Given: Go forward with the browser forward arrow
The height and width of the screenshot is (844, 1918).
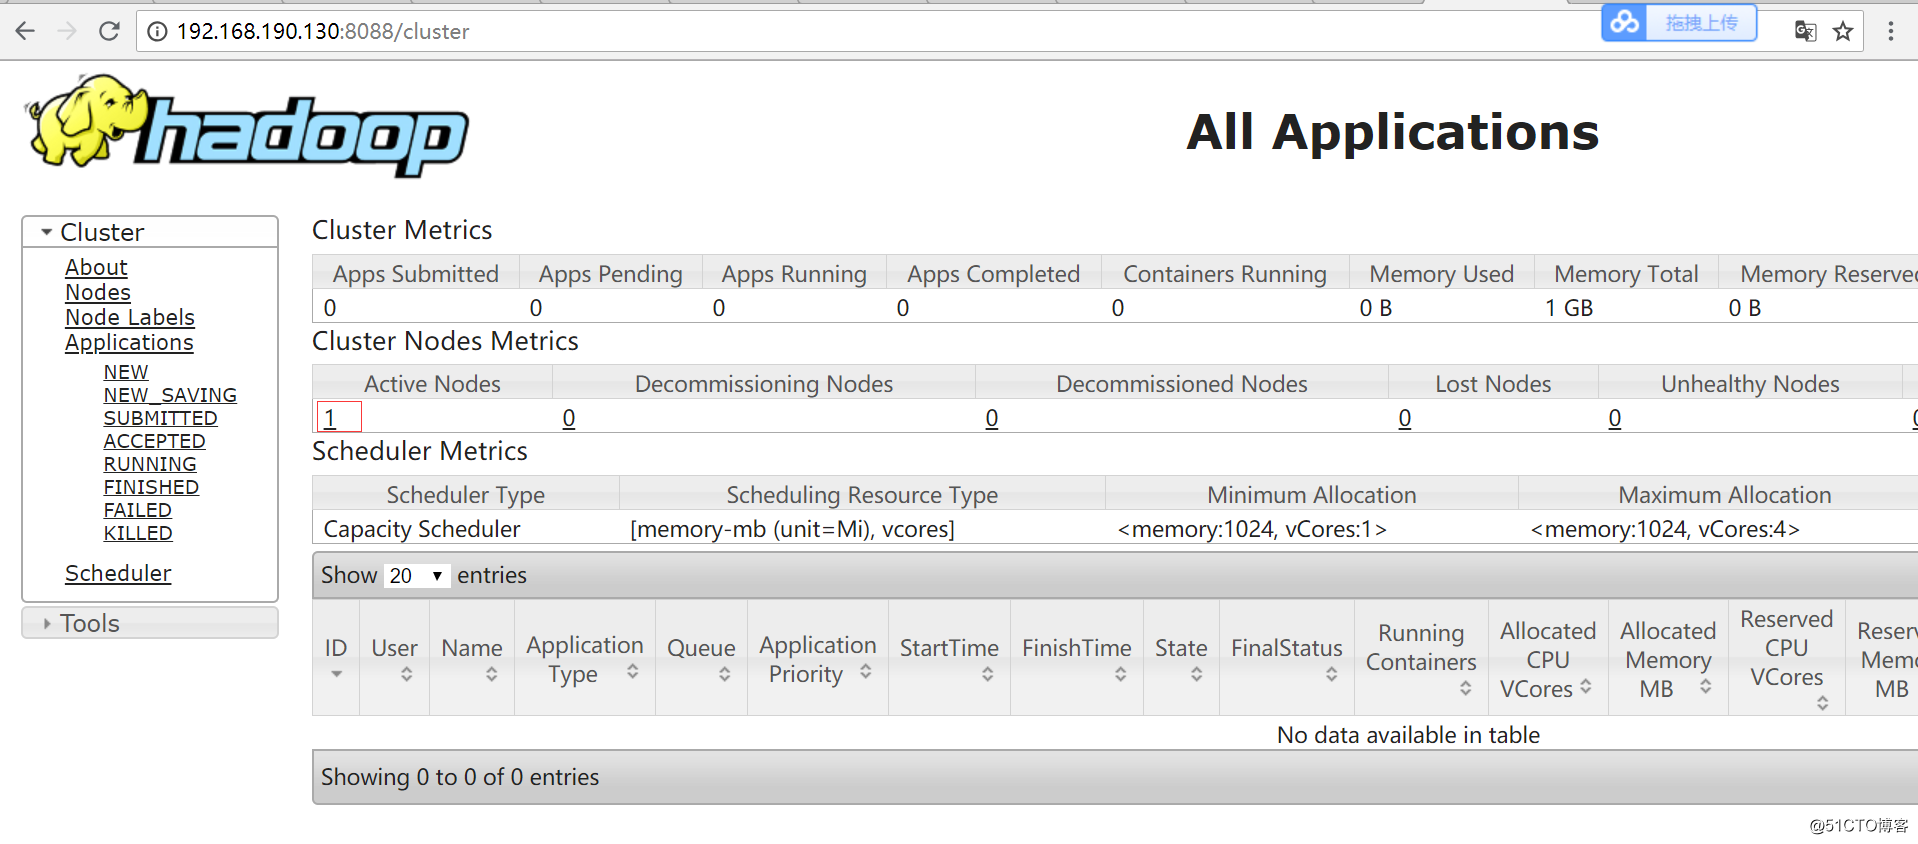Looking at the screenshot, I should (67, 31).
